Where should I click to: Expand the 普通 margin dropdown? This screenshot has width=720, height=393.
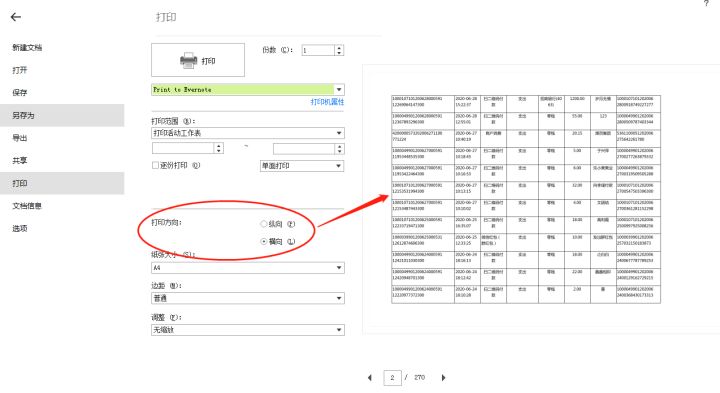tap(339, 298)
